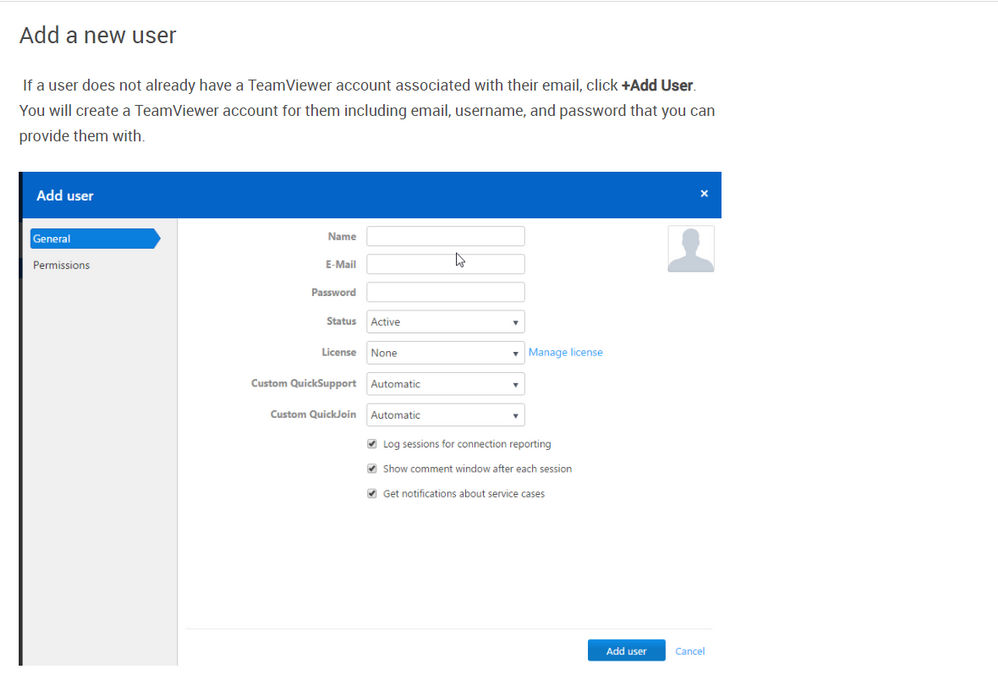Viewport: 998px width, 687px height.
Task: Click into the E-Mail field
Action: [x=446, y=264]
